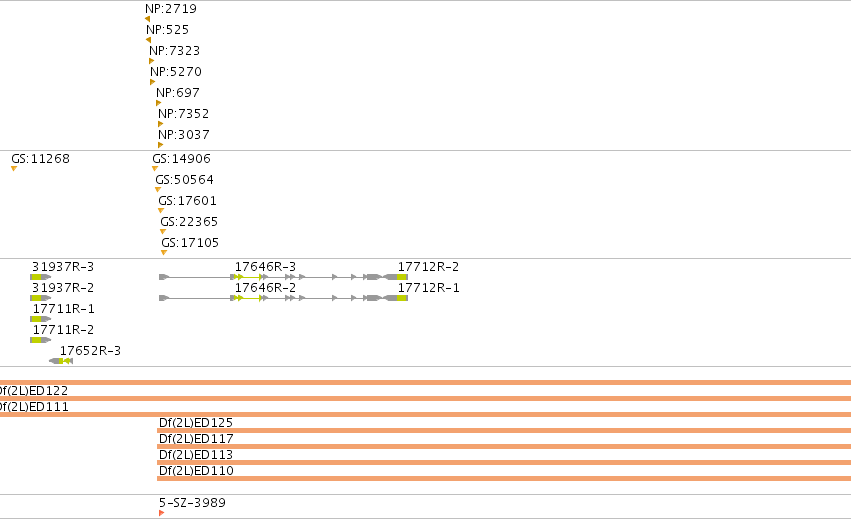Click the NP:3037 label
Viewport: 851px width, 519px height.
(183, 135)
